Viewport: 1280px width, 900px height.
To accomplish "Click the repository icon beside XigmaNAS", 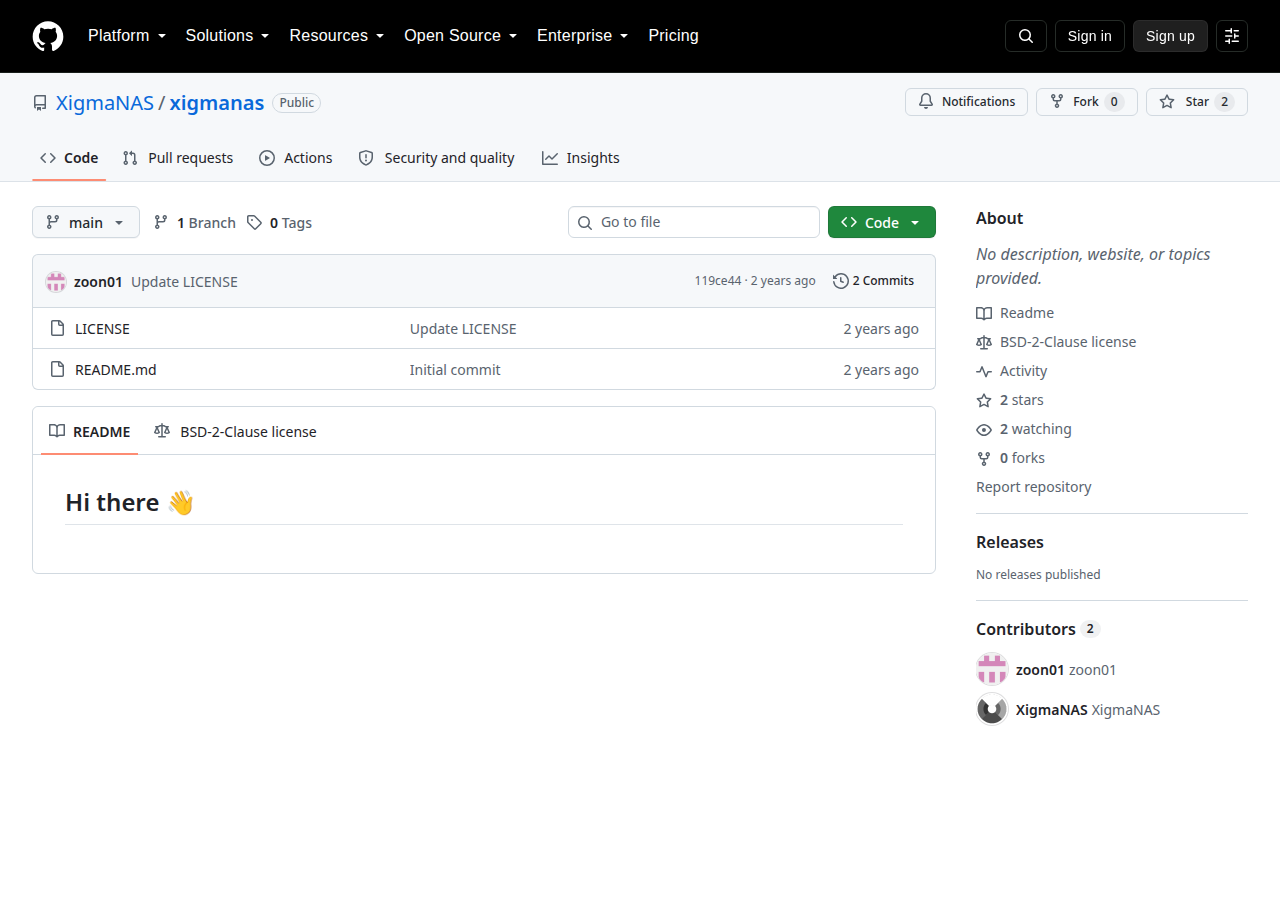I will tap(40, 103).
